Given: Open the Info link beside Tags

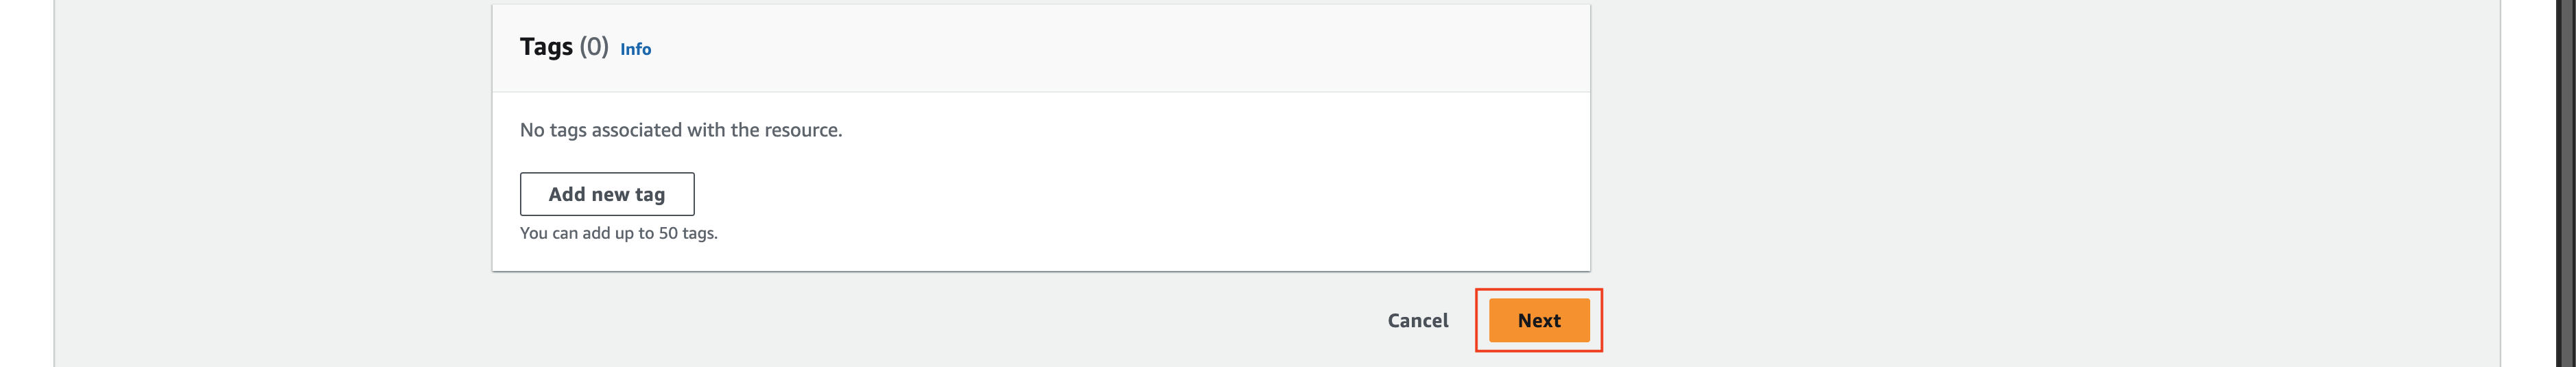Looking at the screenshot, I should 635,49.
